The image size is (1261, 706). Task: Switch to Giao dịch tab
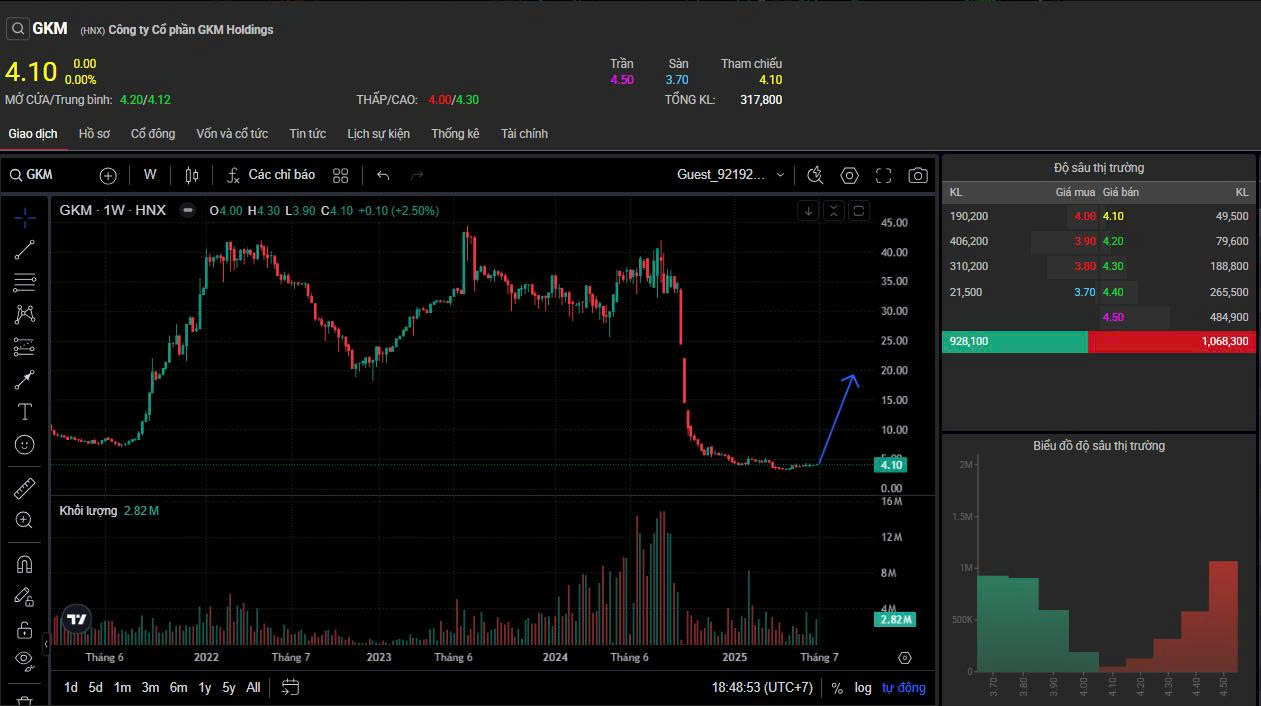click(x=33, y=134)
